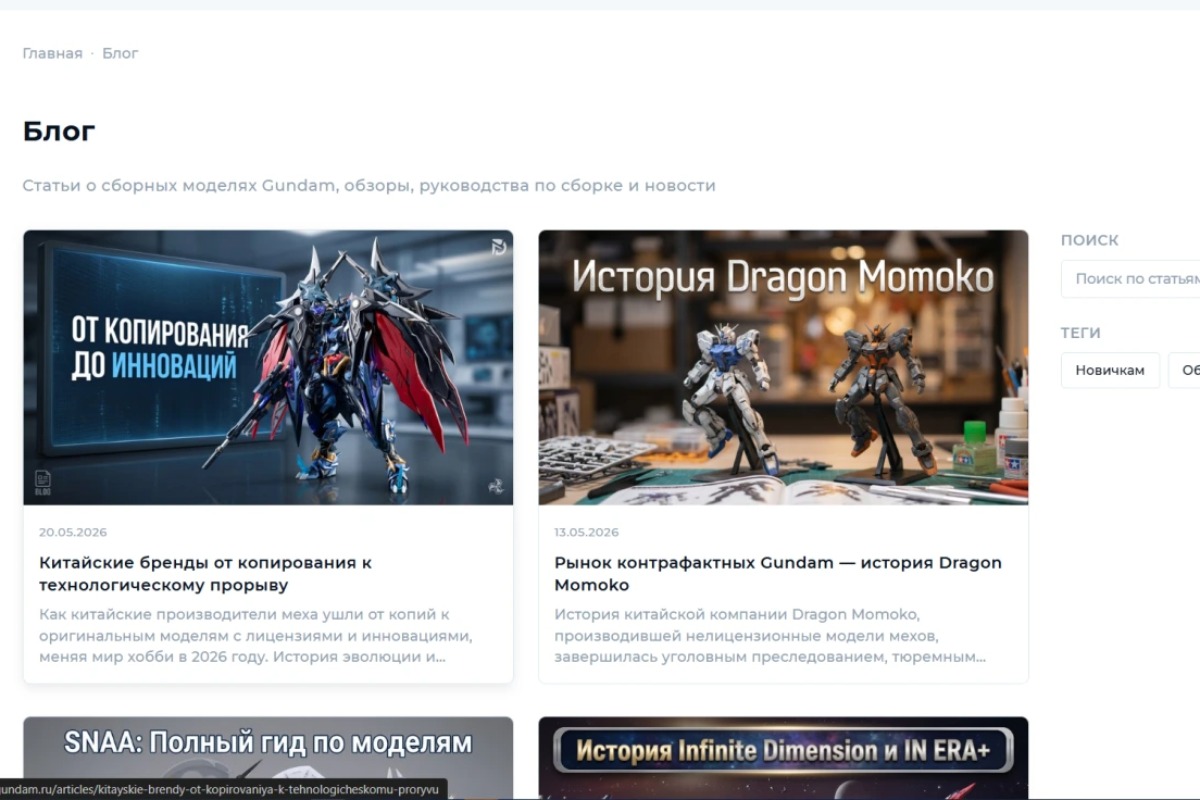The height and width of the screenshot is (800, 1200).
Task: Click the Блог breadcrumb item
Action: click(x=120, y=53)
